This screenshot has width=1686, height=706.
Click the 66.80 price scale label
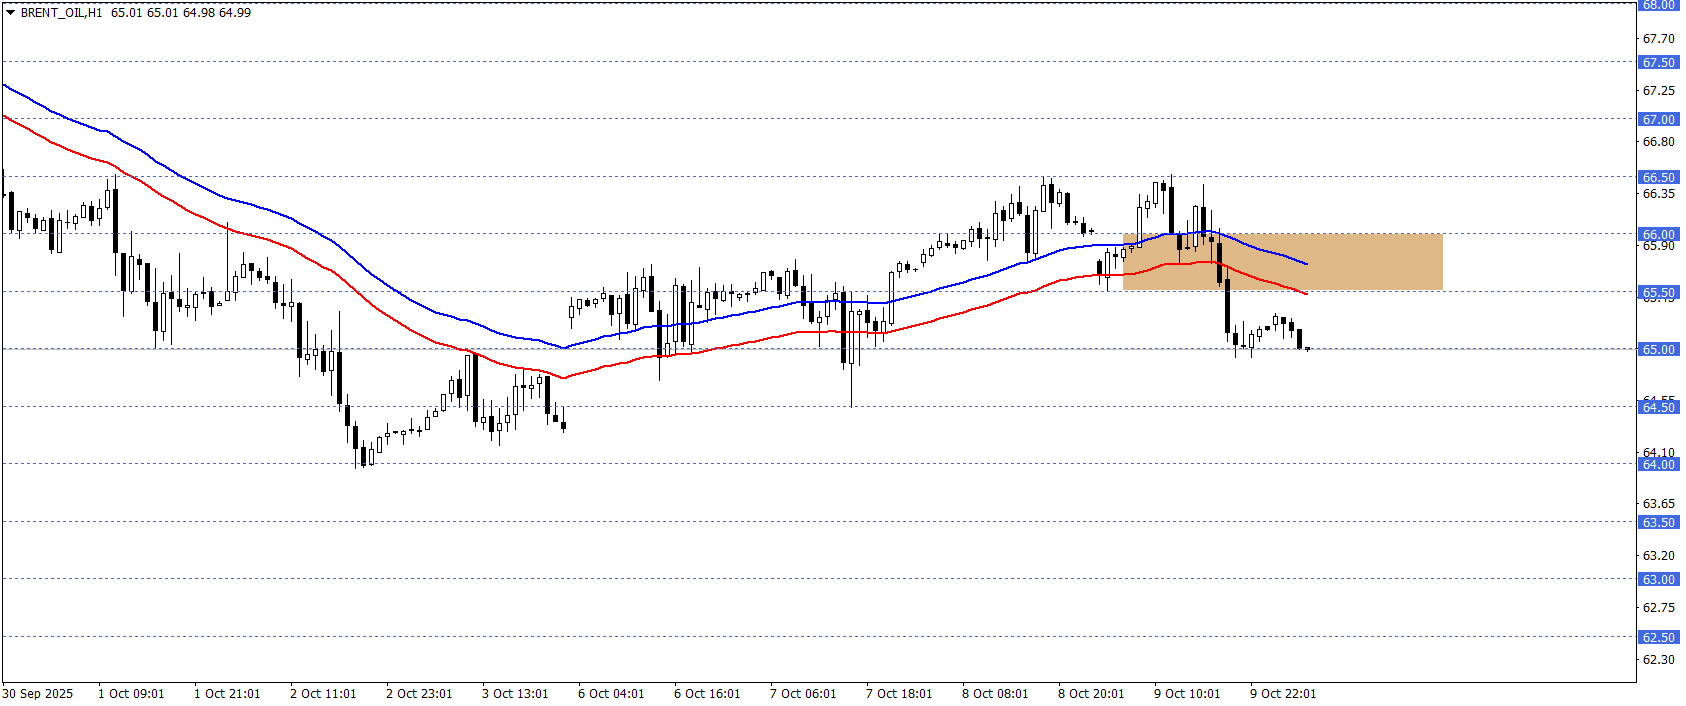(x=1658, y=142)
